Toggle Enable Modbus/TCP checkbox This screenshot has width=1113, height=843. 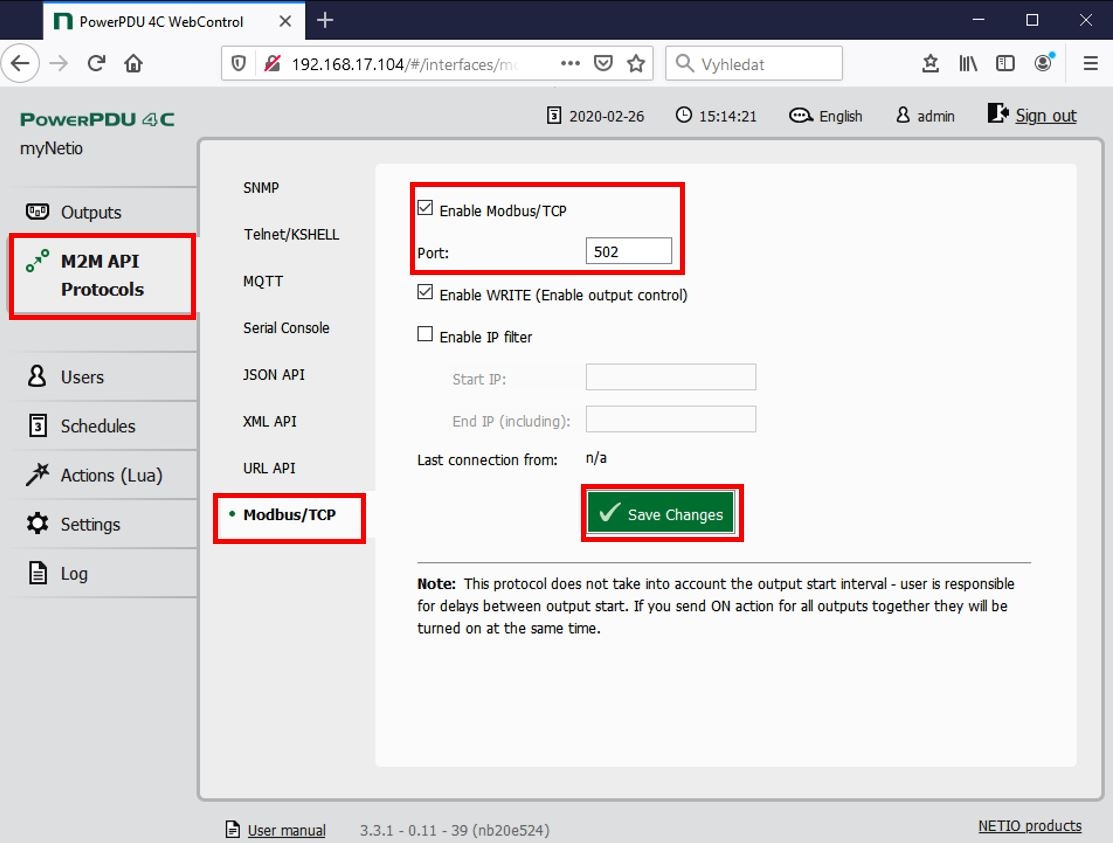coord(425,208)
